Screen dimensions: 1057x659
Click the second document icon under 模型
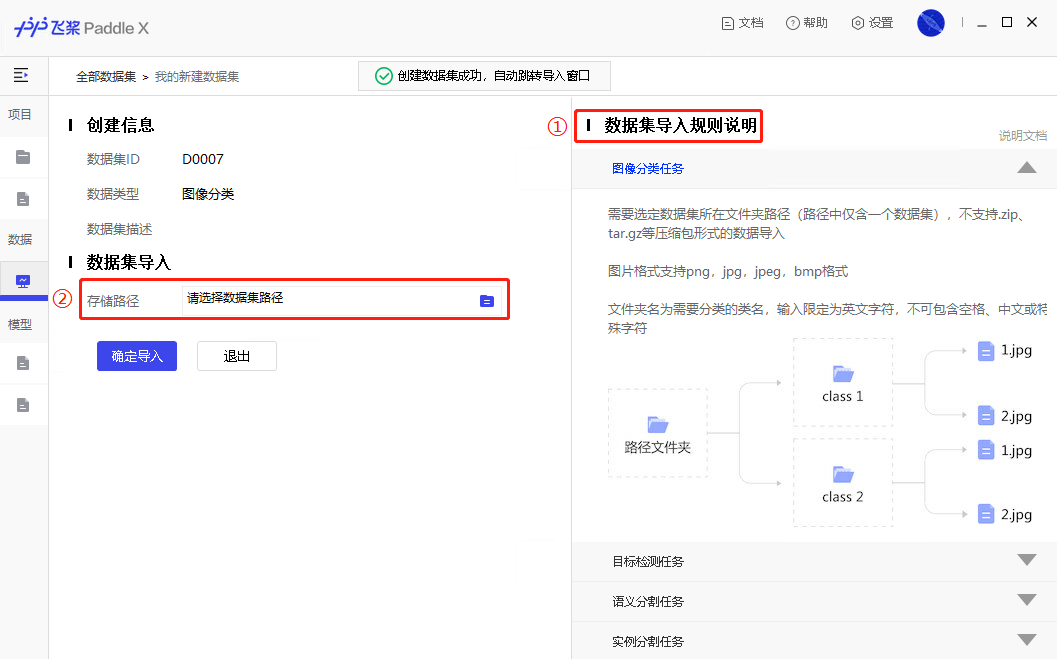tap(23, 405)
